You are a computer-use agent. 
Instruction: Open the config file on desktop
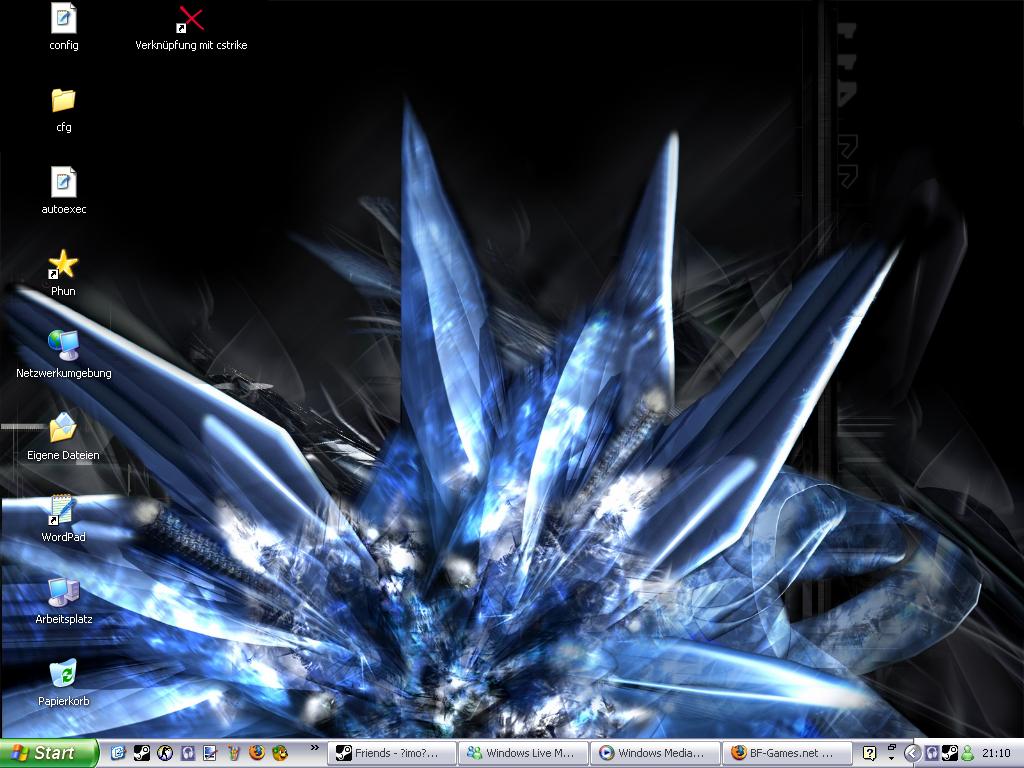63,18
